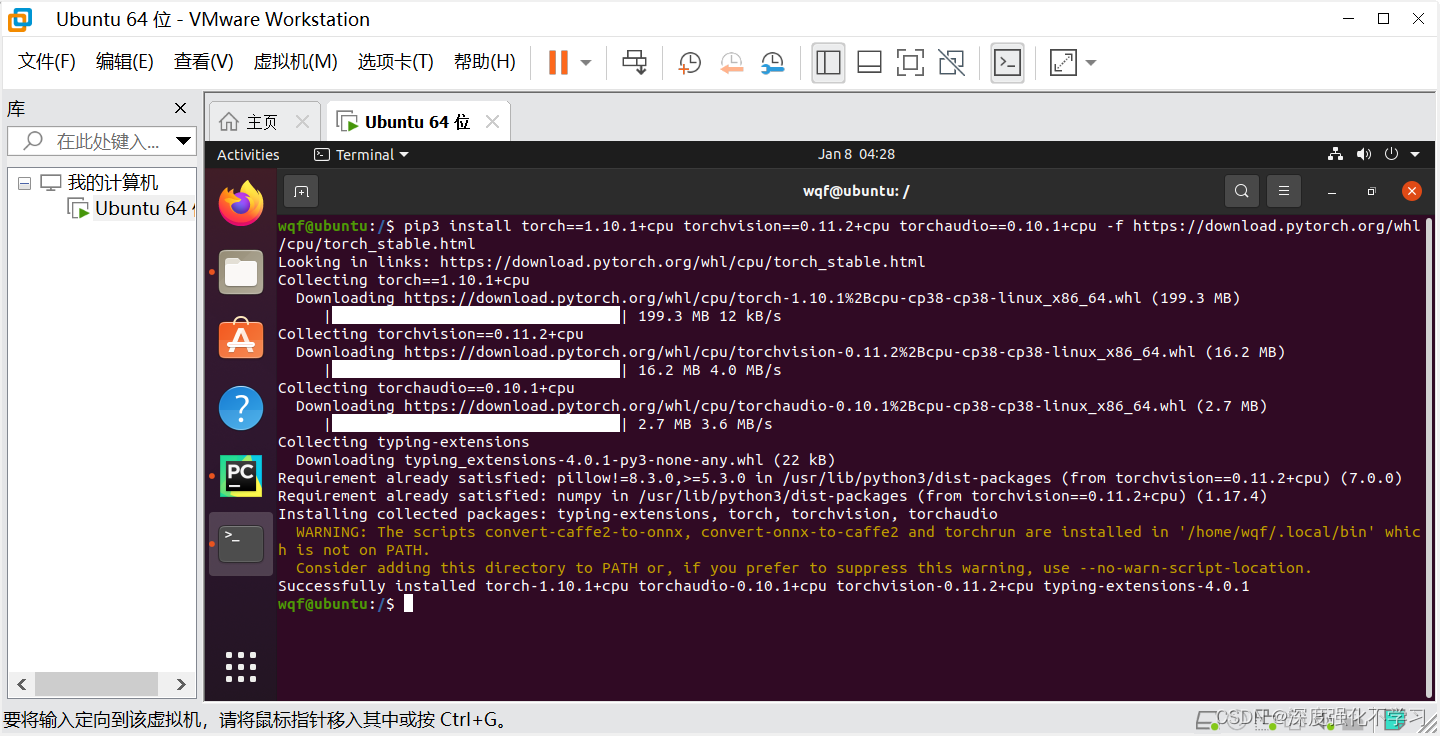Open the snapshot manager icon

[772, 63]
